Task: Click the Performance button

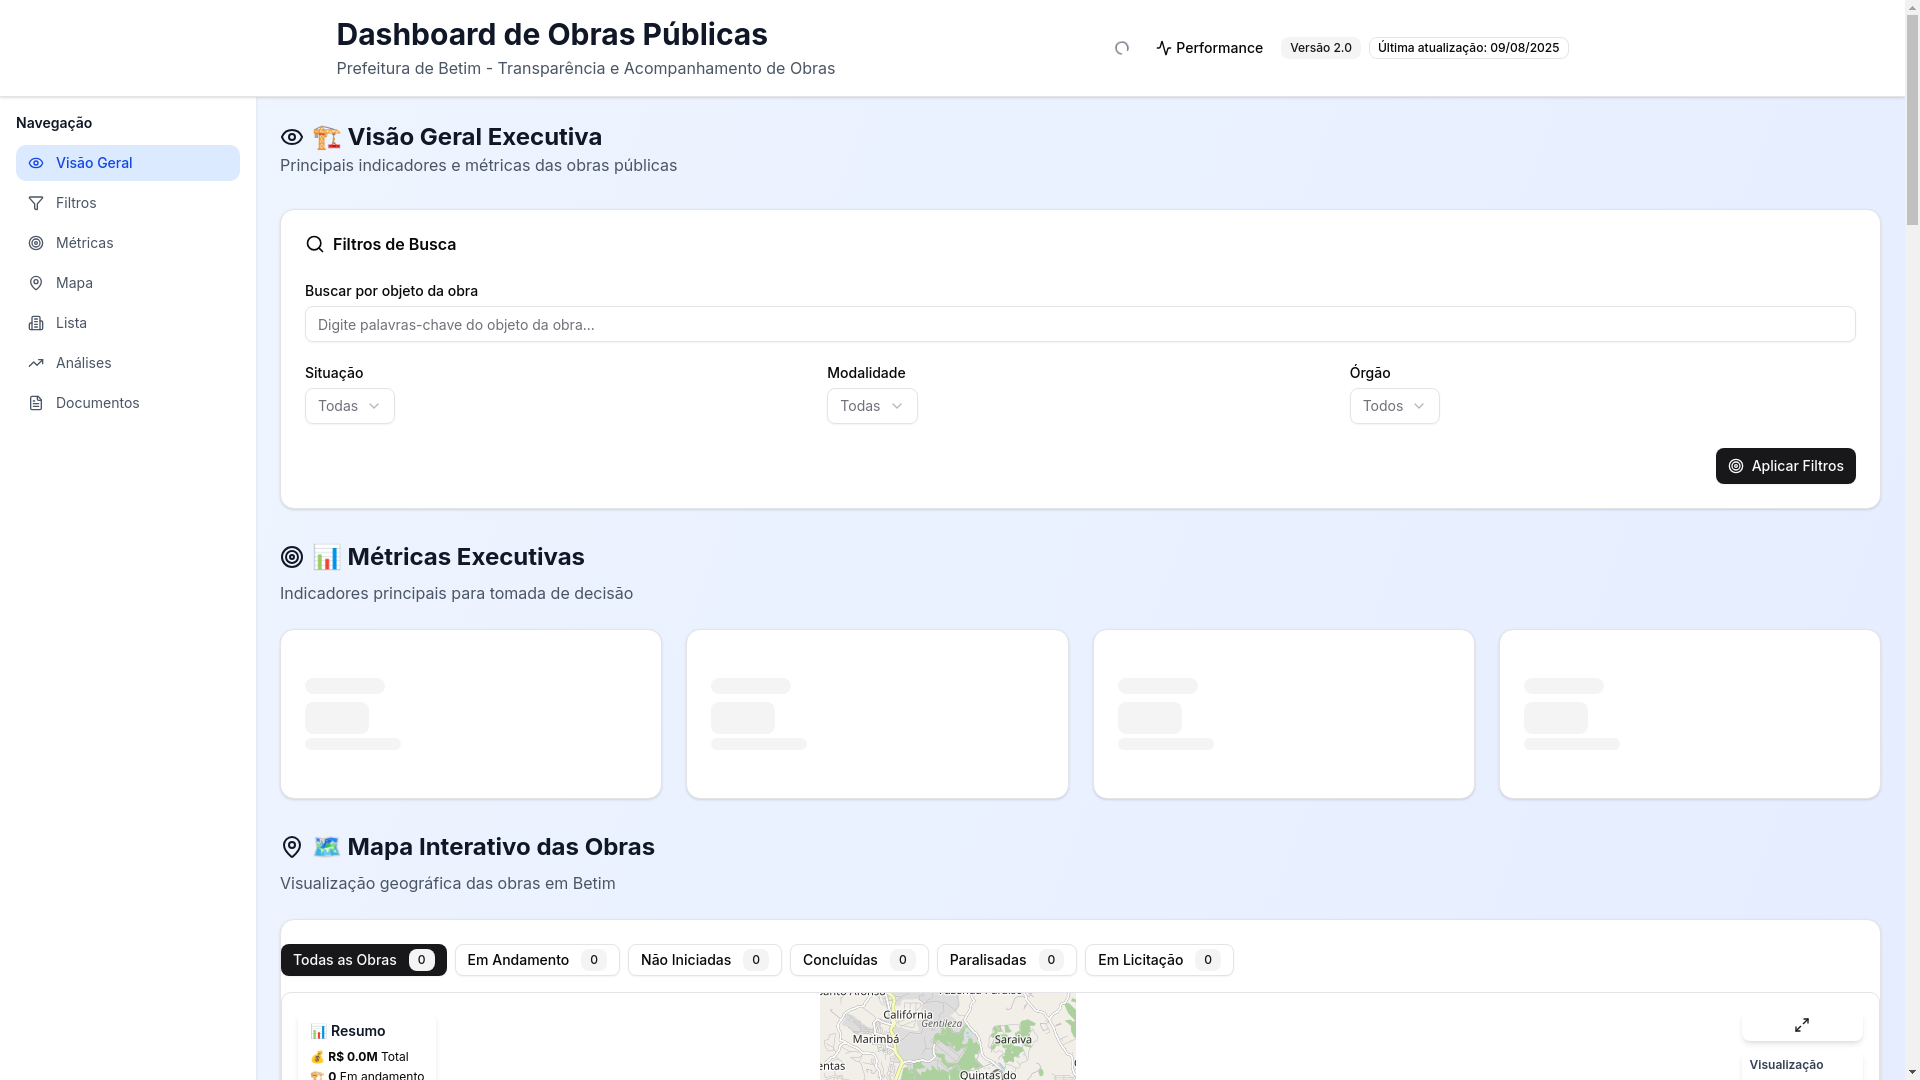Action: [1209, 48]
